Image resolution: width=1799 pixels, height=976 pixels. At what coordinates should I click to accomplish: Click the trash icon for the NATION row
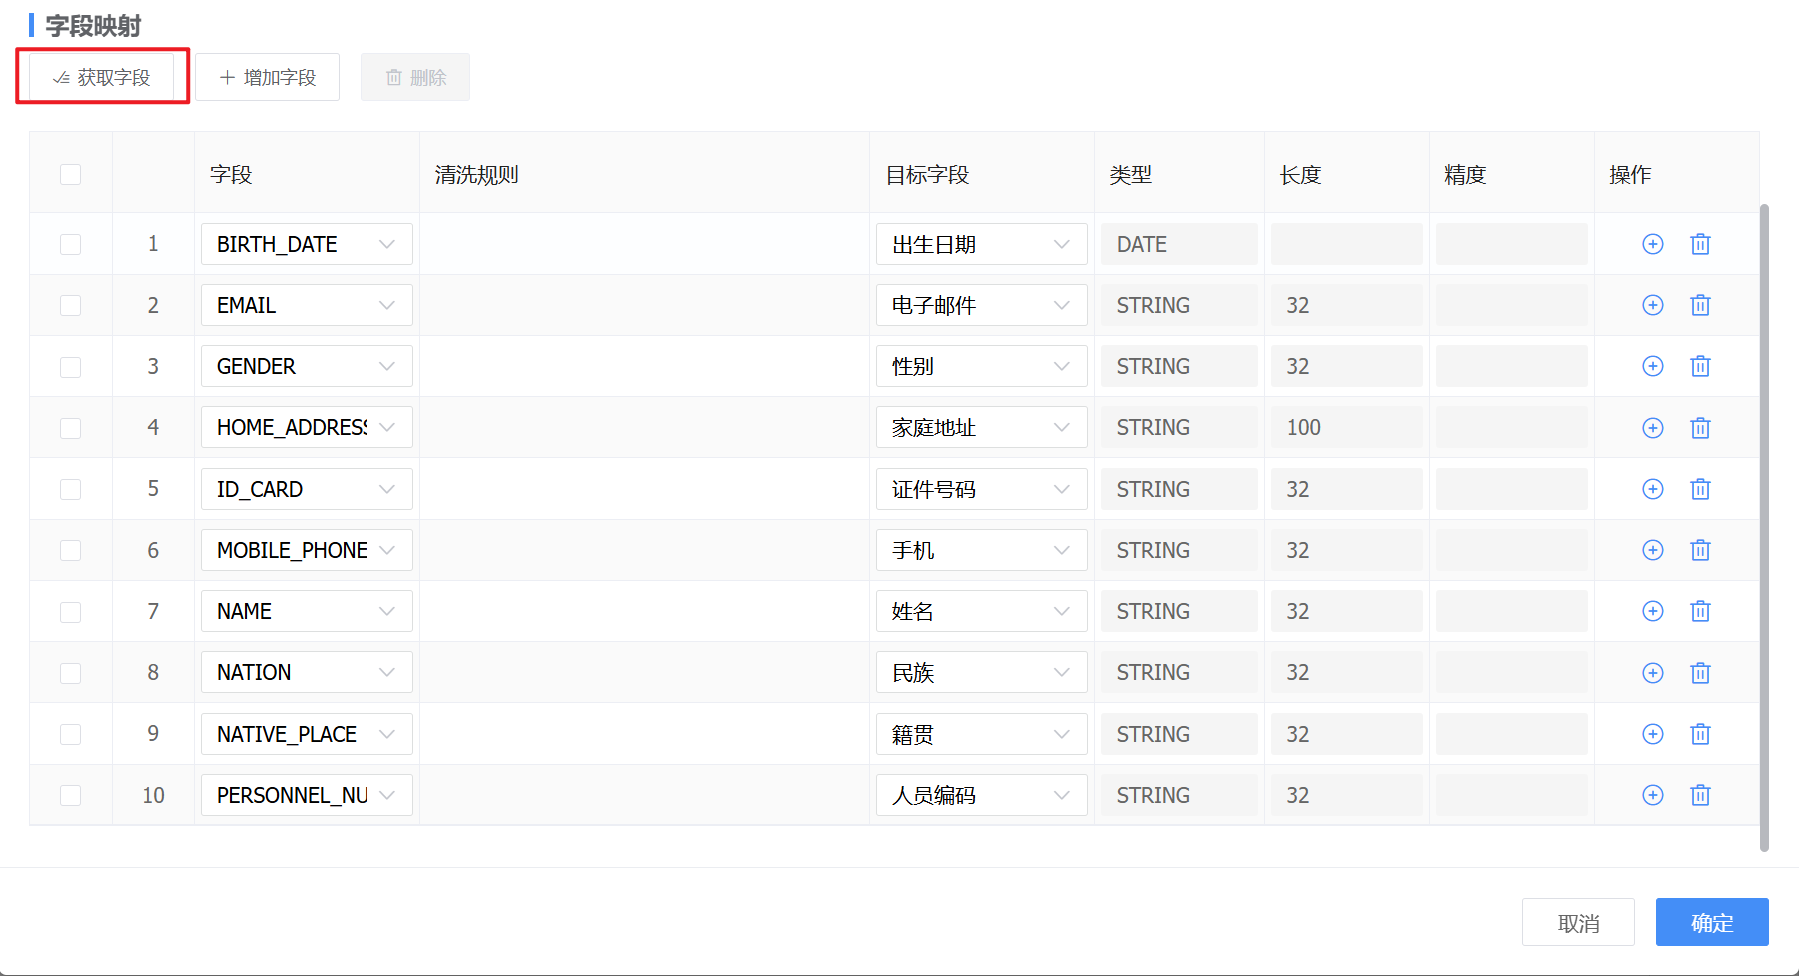coord(1700,673)
